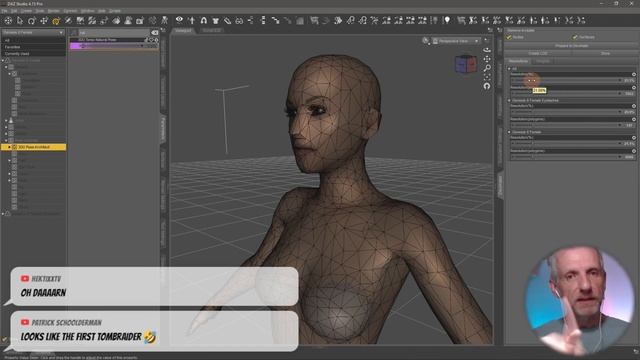This screenshot has width=640, height=360.
Task: Select the Translate move tool
Action: coord(44,20)
